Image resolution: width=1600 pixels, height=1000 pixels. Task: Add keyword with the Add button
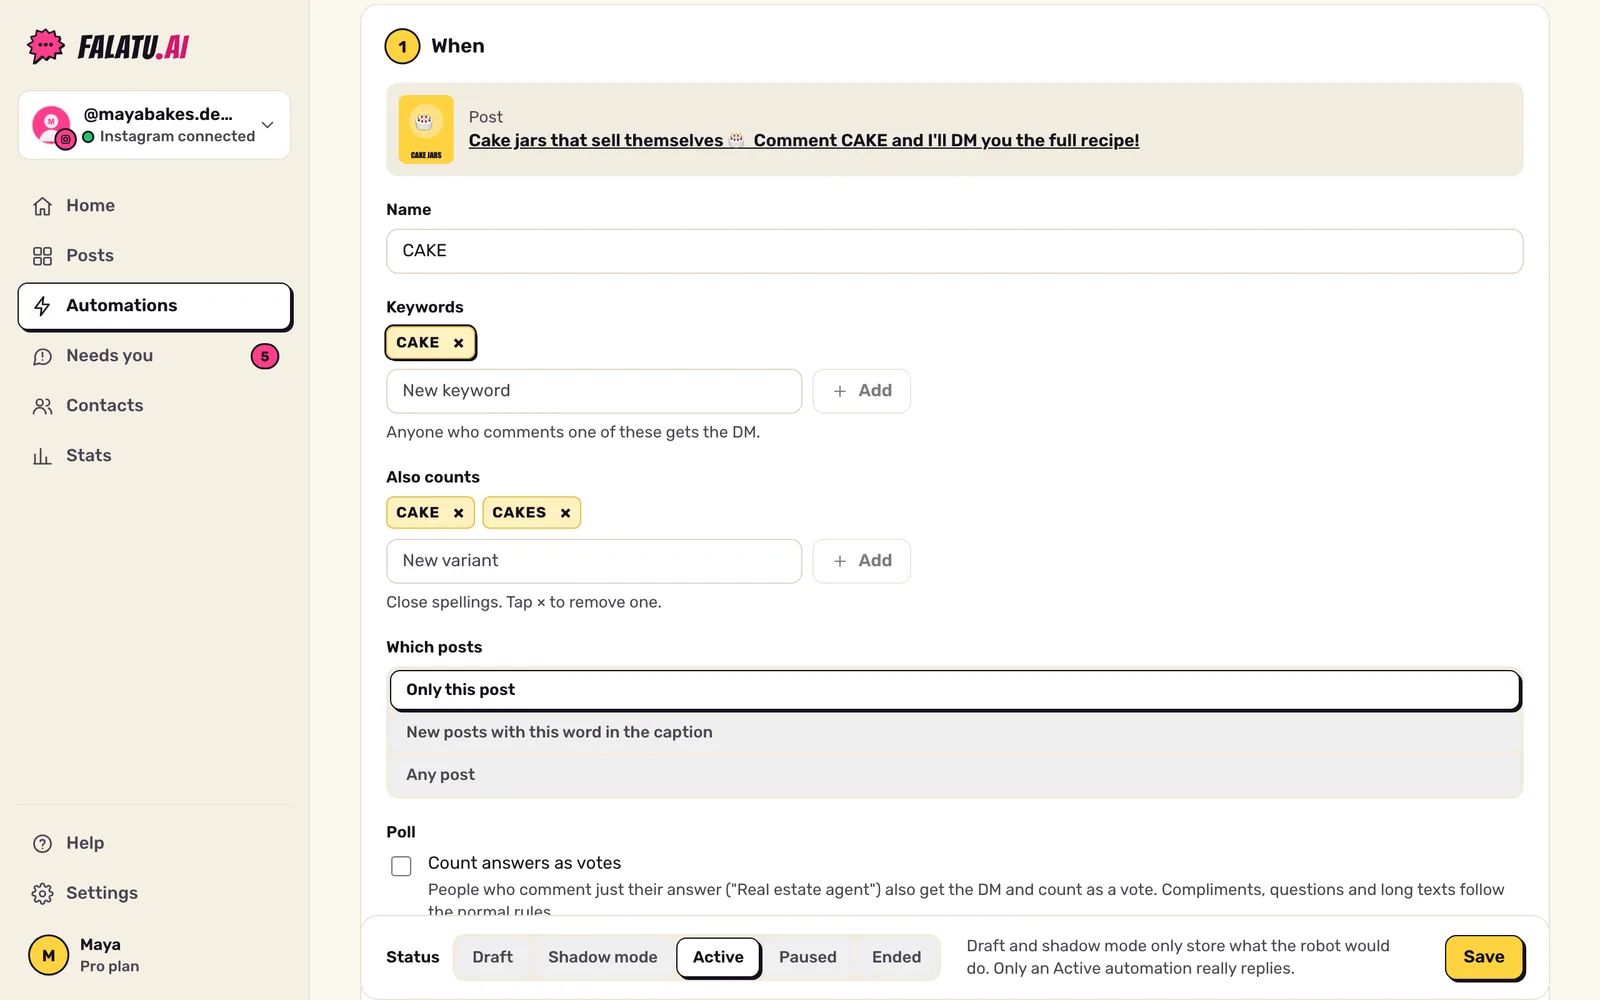861,391
